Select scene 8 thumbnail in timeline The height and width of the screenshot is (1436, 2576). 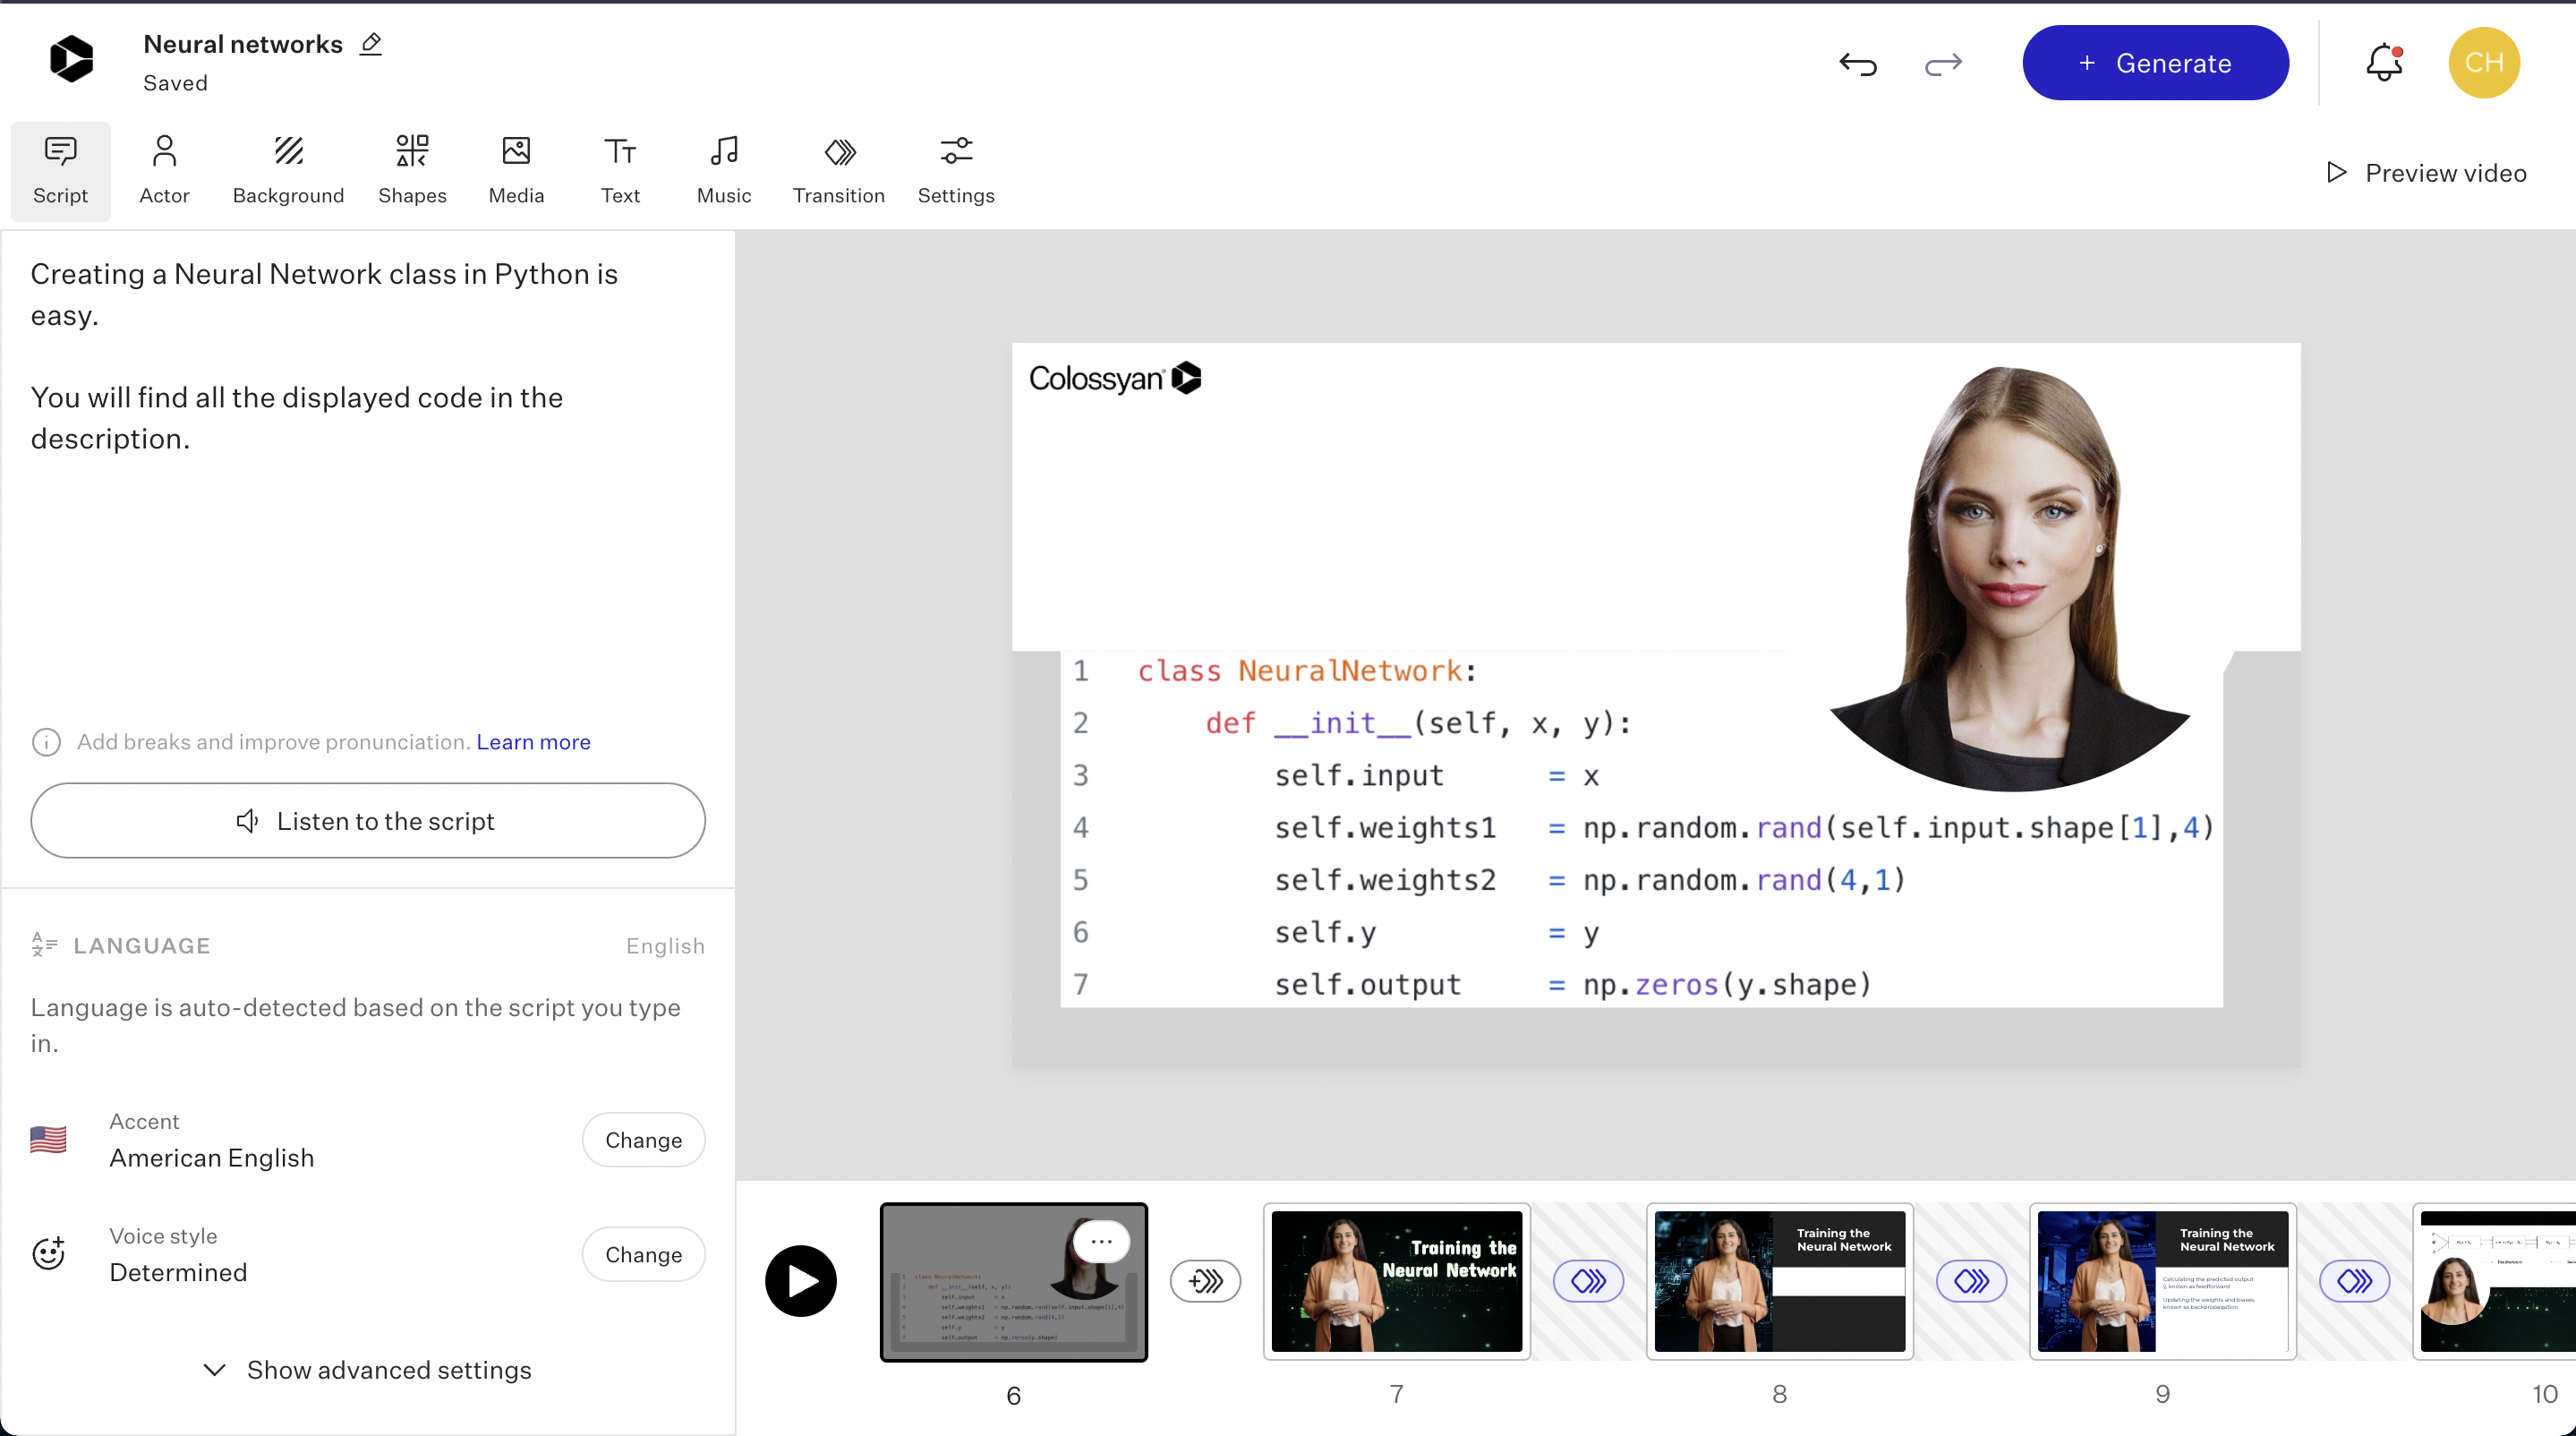(x=1779, y=1281)
